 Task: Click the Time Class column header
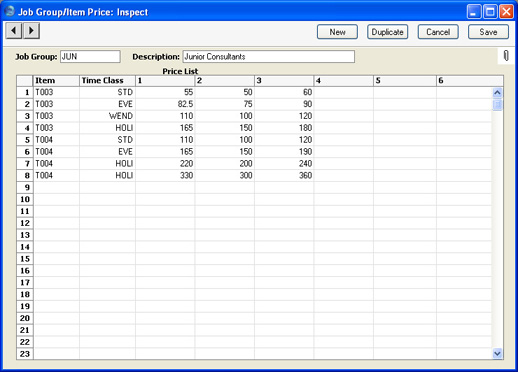(x=107, y=81)
